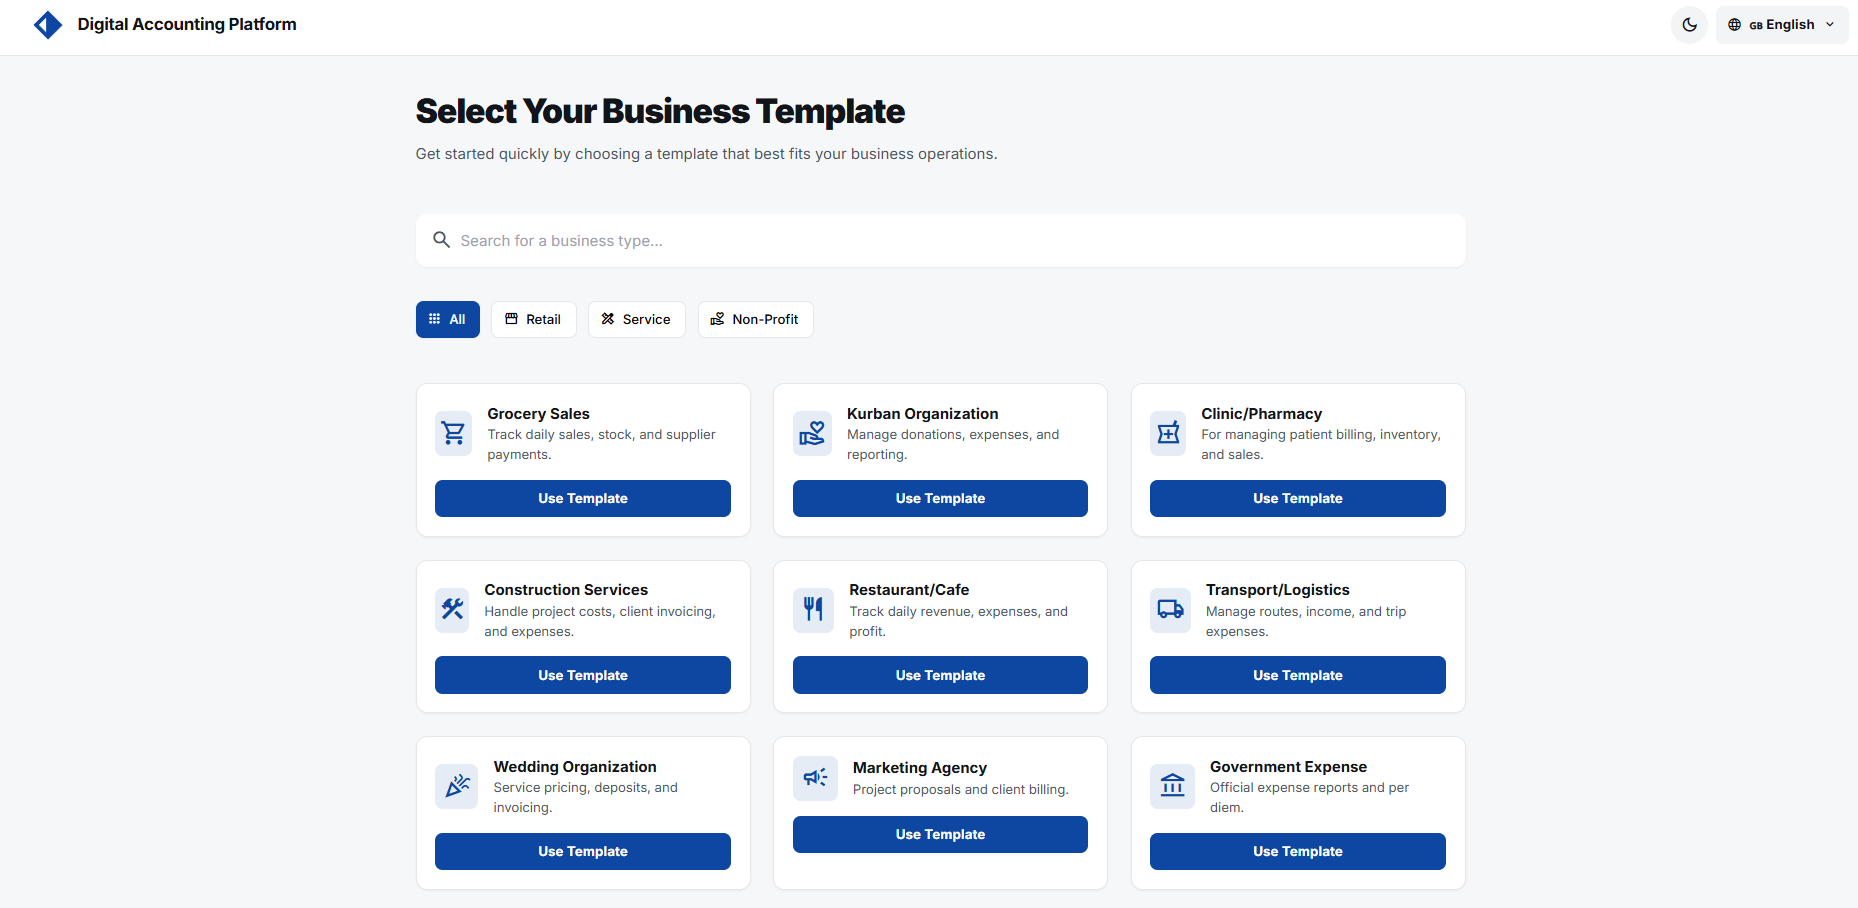Click the fork and knife icon on Restaurant/Cafe
The height and width of the screenshot is (908, 1858).
[x=813, y=610]
